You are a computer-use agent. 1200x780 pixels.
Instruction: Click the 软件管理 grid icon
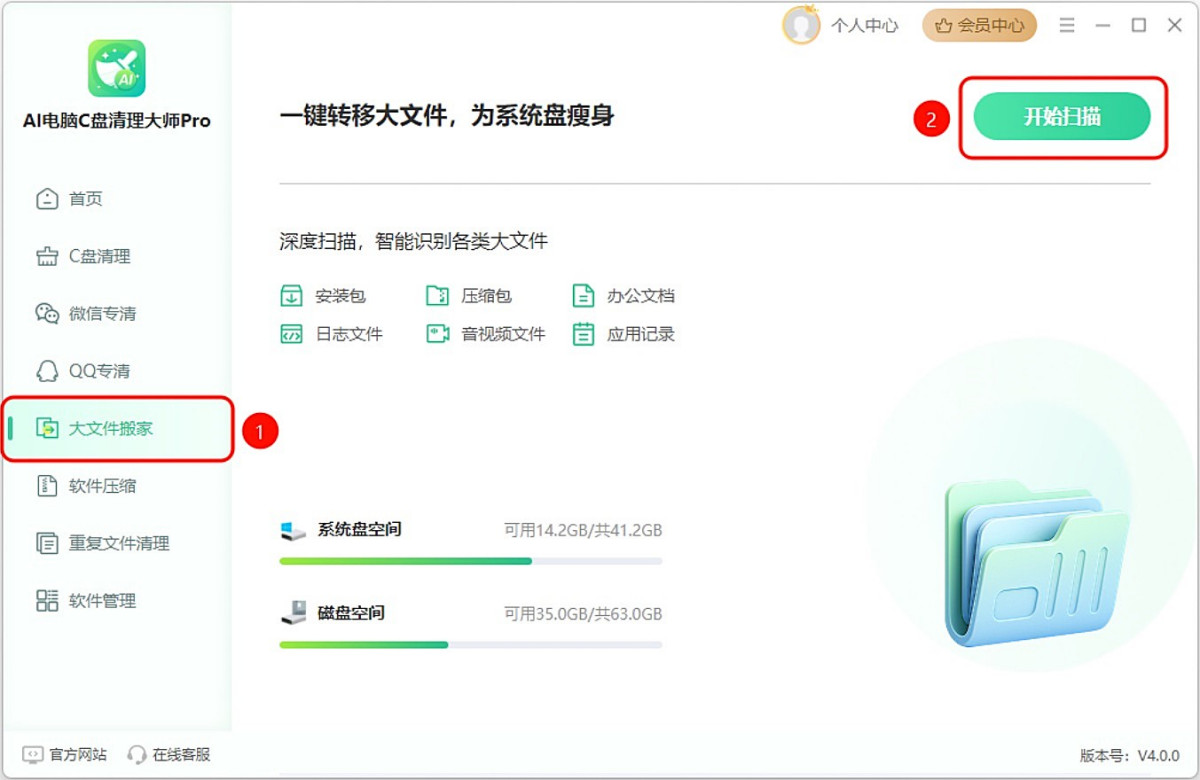tap(47, 601)
